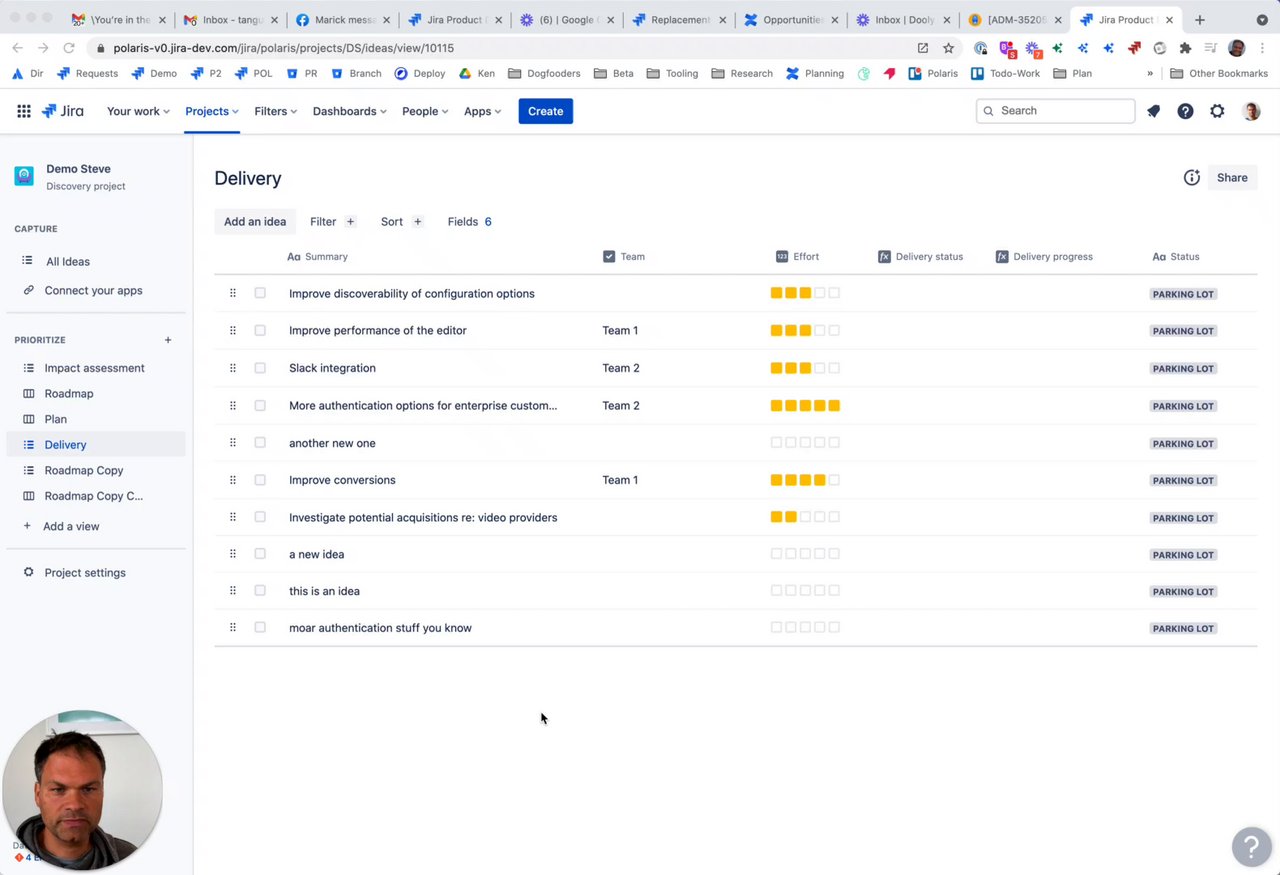Switch to Impact assessment view
The width and height of the screenshot is (1280, 875).
[x=95, y=368]
